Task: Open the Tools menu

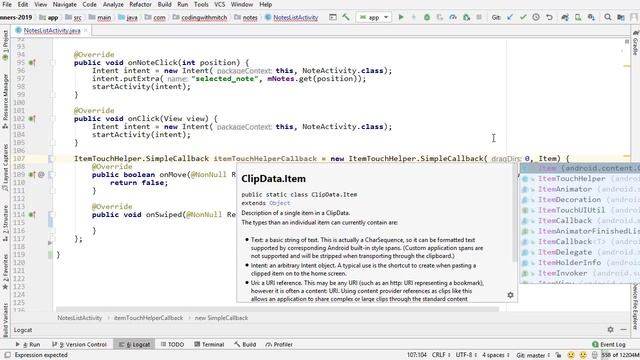Action: pyautogui.click(x=201, y=4)
